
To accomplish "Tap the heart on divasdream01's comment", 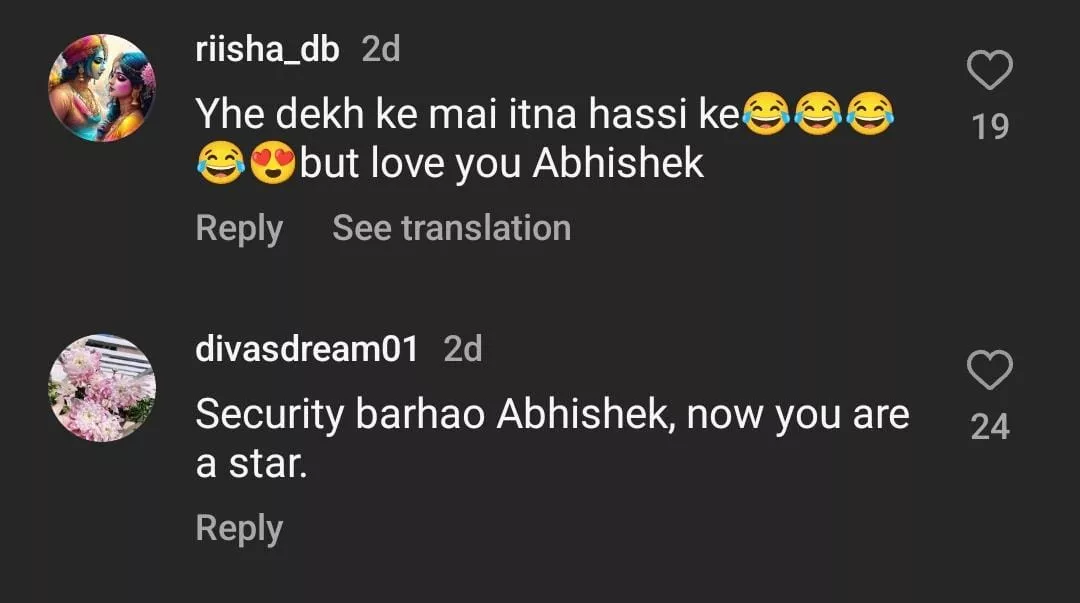I will tap(990, 372).
